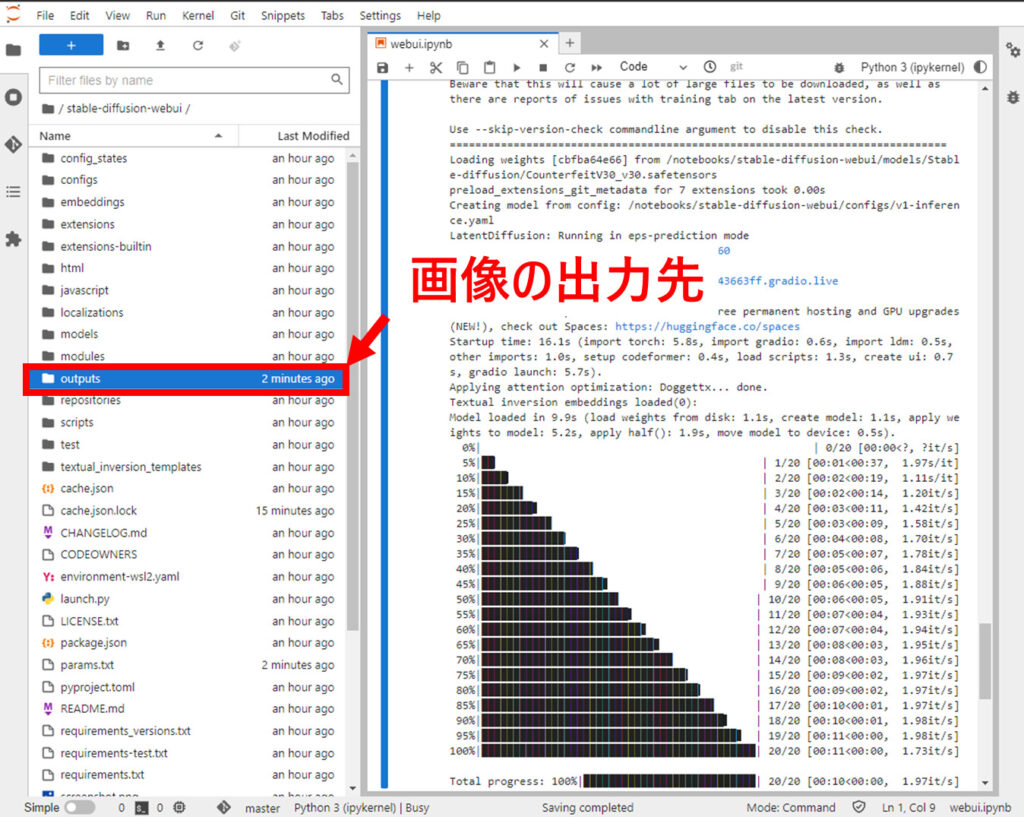The image size is (1024, 817).
Task: Click the blue new launcher button
Action: [x=71, y=46]
